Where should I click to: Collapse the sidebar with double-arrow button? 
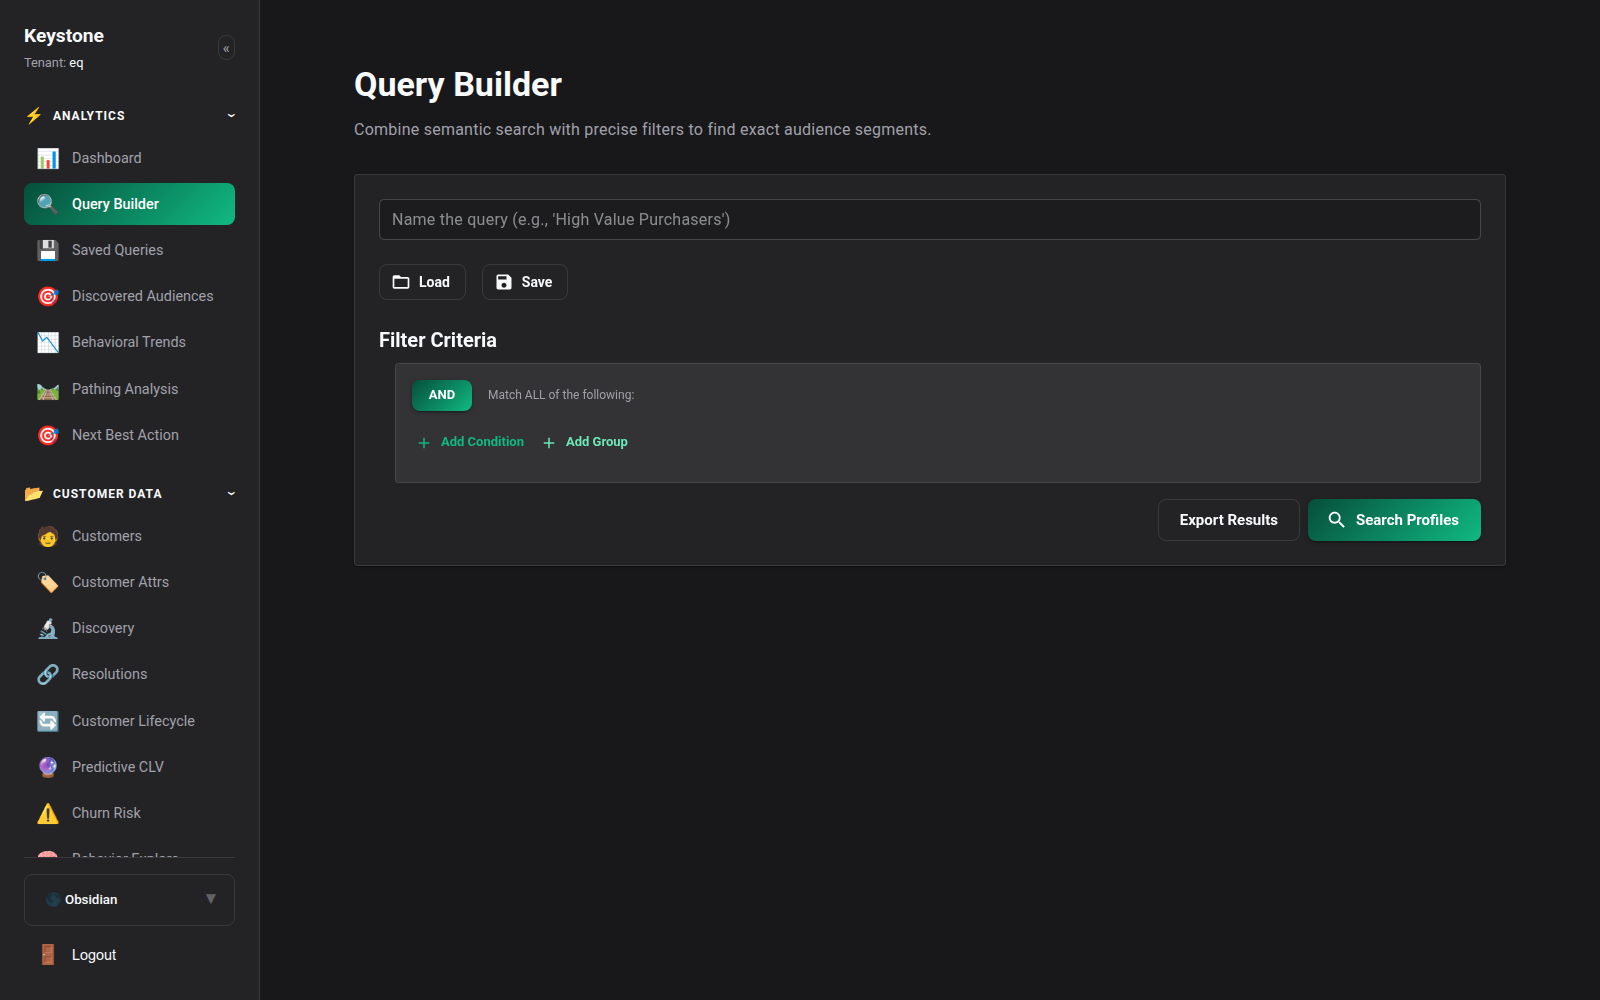[226, 48]
